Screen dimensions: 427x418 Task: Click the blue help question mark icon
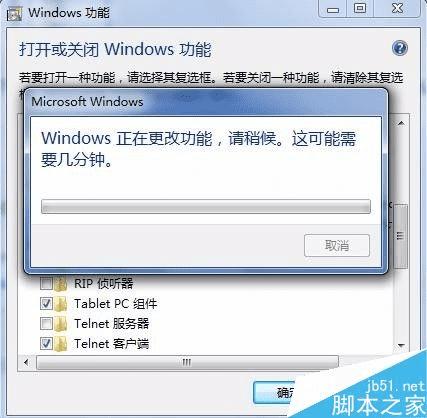point(400,48)
